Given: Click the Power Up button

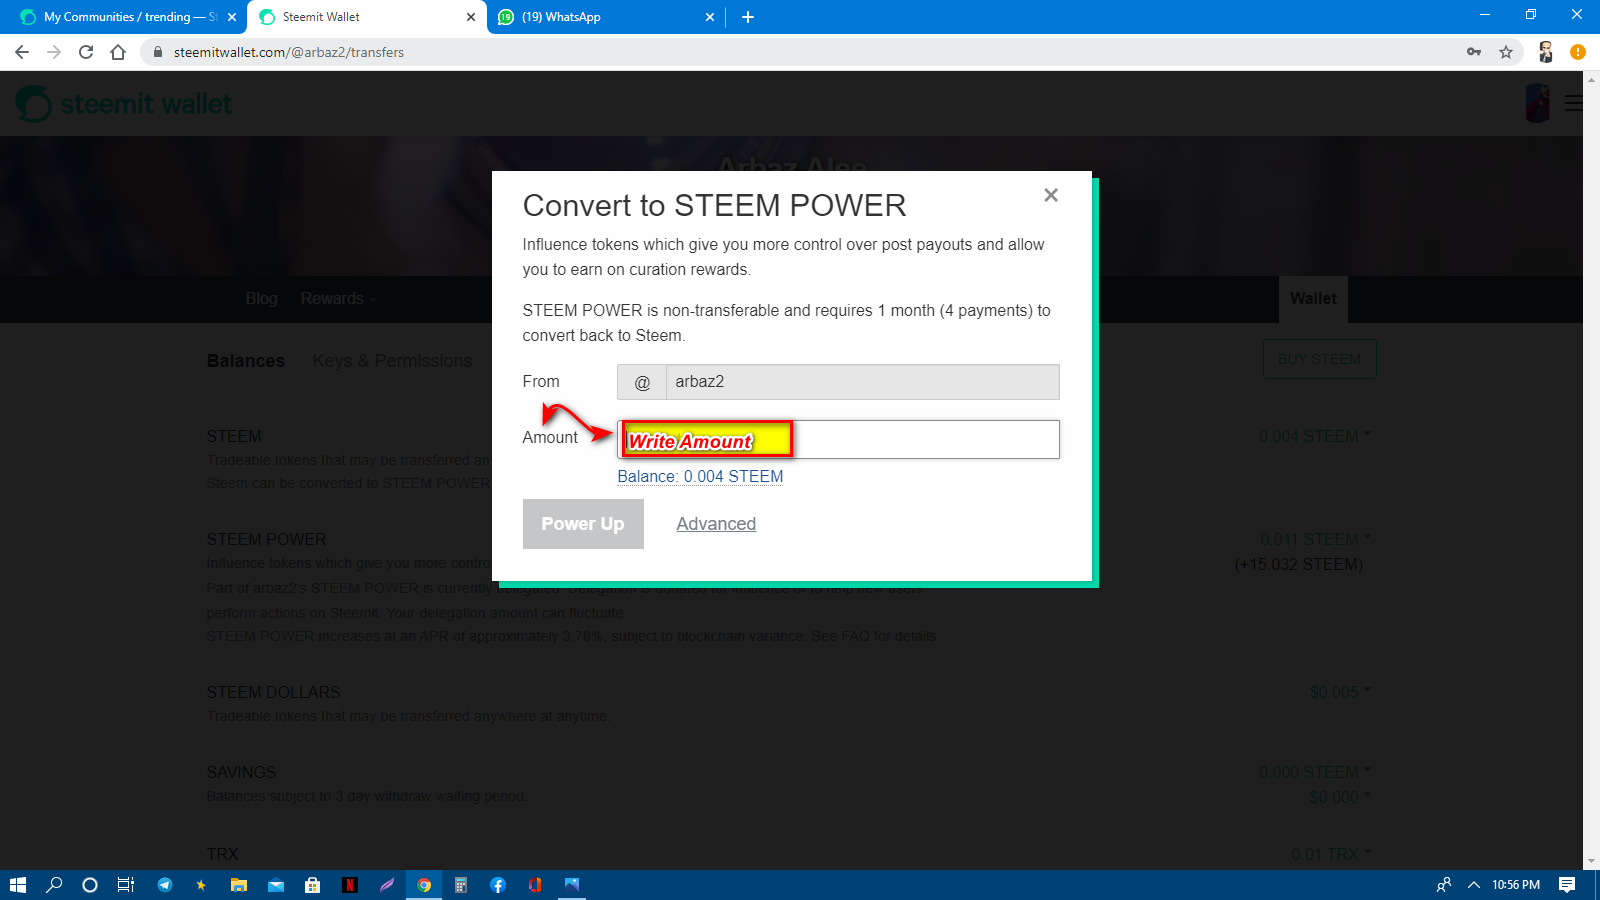Looking at the screenshot, I should 583,524.
